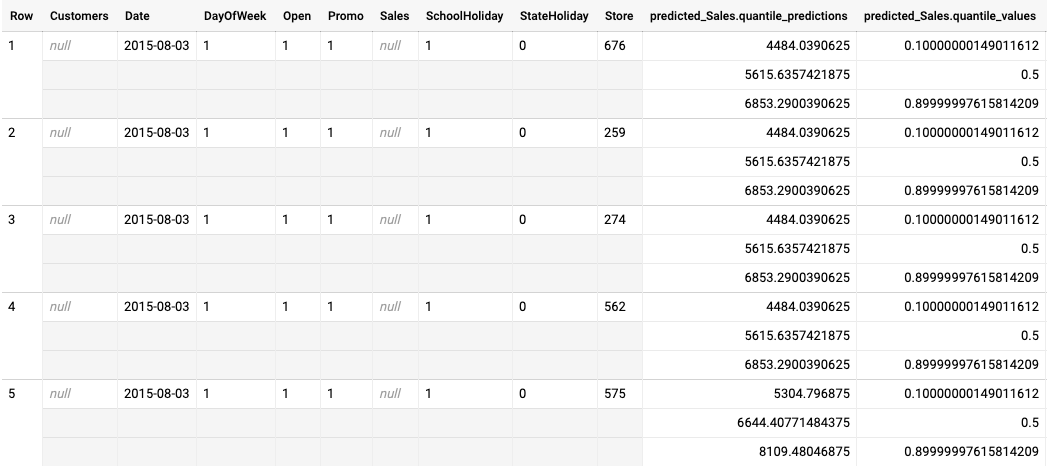Click the DayOfWeek column header
The width and height of the screenshot is (1047, 466).
click(235, 17)
